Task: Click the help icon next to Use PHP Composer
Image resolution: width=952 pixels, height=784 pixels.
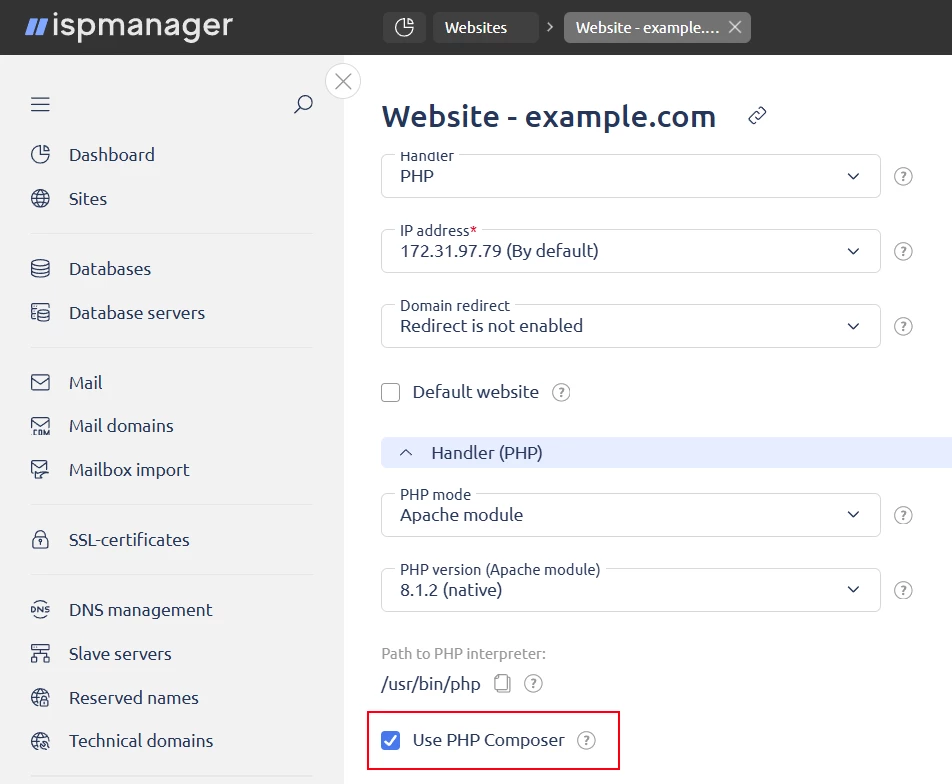Action: click(x=586, y=740)
